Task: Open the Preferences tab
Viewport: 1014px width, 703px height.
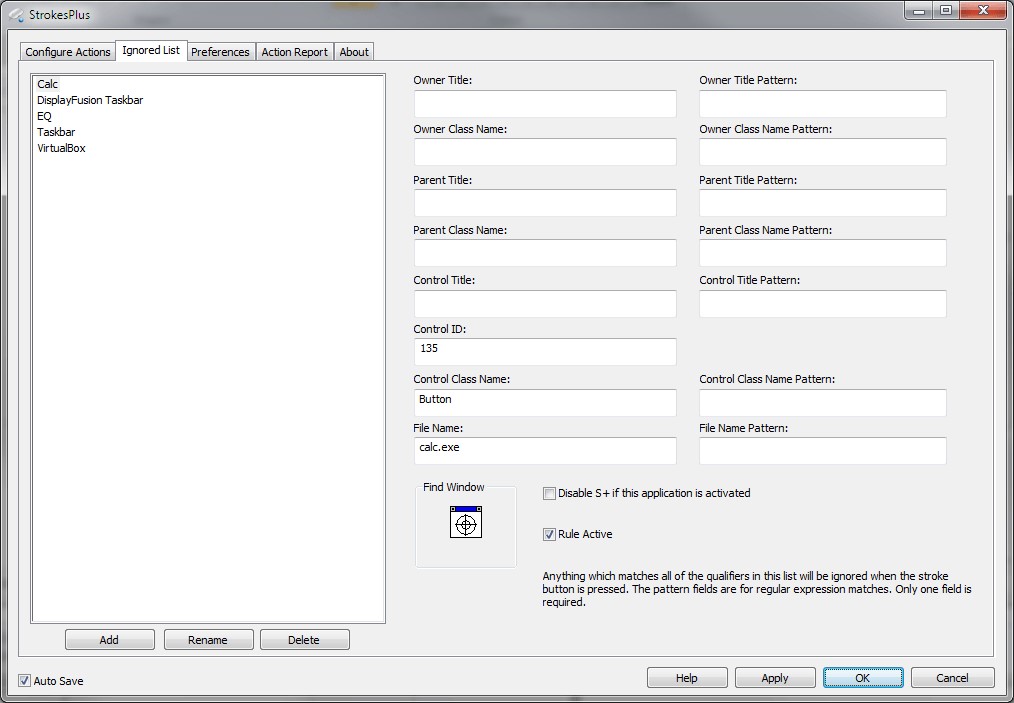Action: 220,52
